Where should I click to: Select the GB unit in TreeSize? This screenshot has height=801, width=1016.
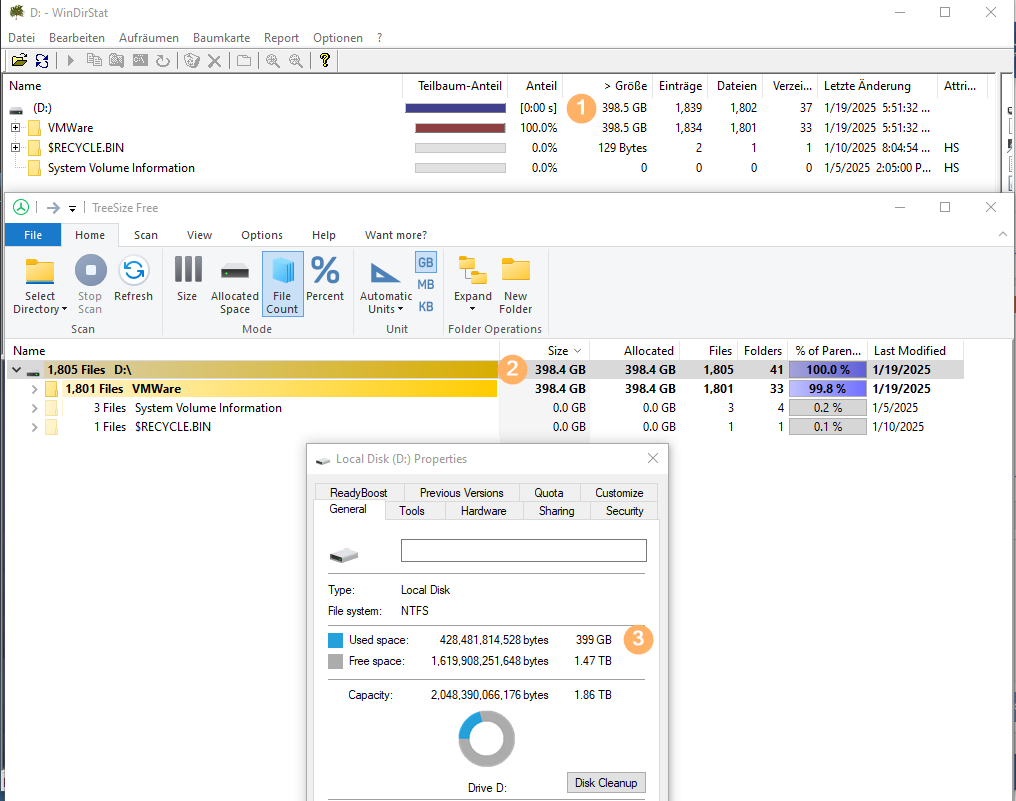426,262
